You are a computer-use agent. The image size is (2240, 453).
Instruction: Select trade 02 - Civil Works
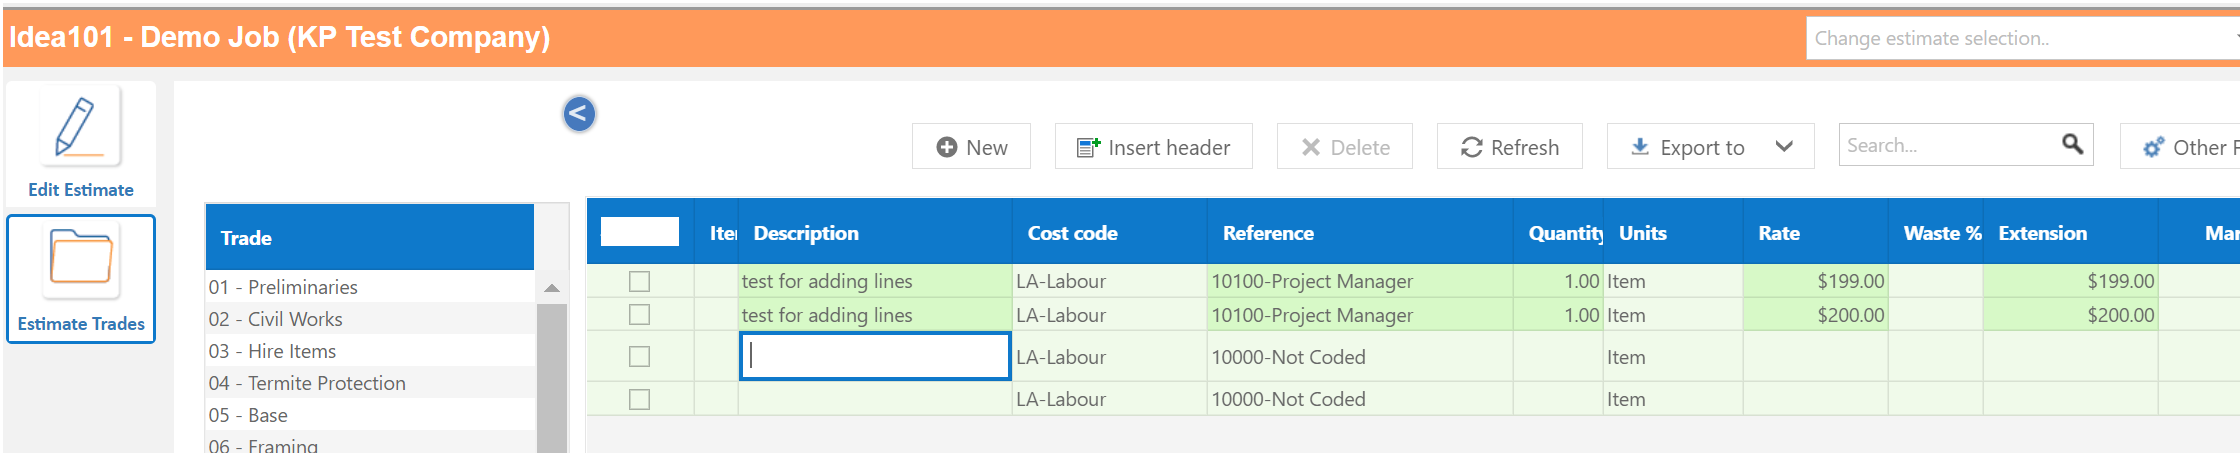370,319
